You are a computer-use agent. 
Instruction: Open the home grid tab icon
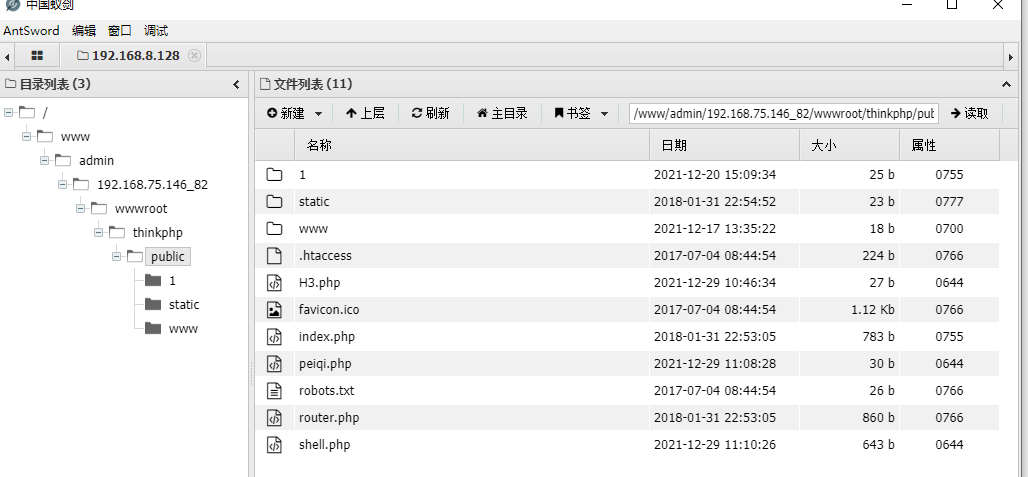click(37, 56)
